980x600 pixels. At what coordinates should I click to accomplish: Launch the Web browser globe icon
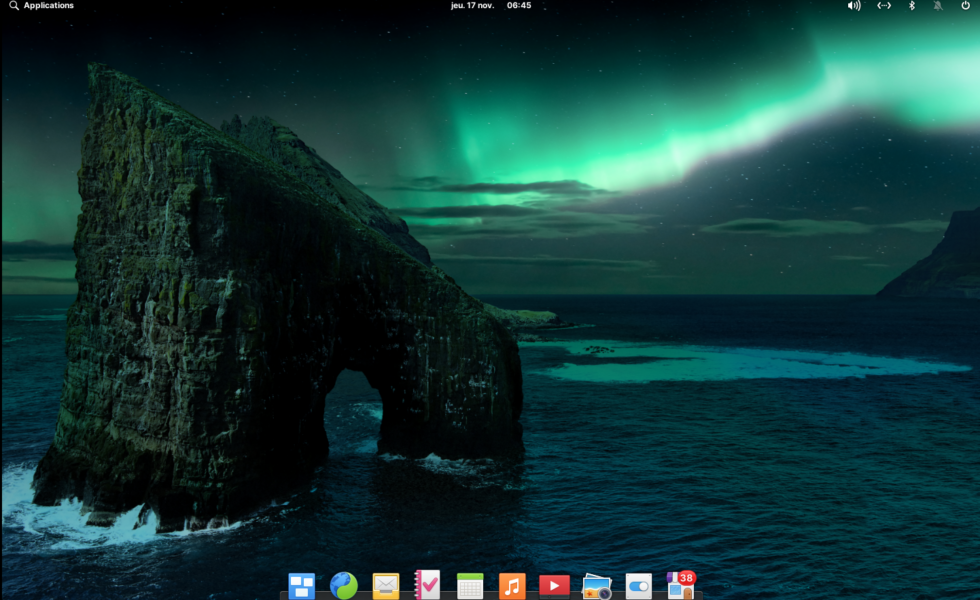click(344, 586)
